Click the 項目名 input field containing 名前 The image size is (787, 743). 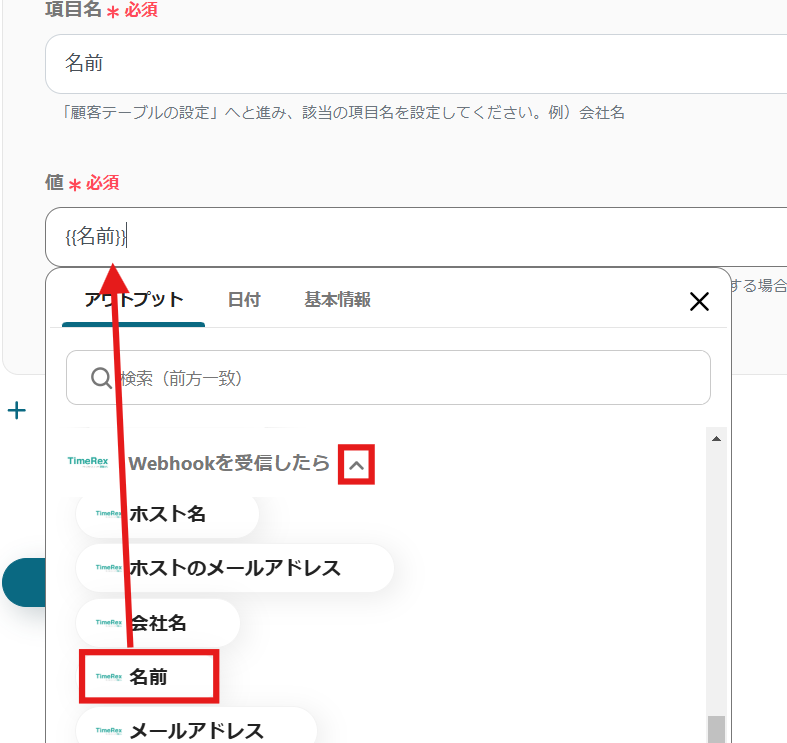point(416,64)
